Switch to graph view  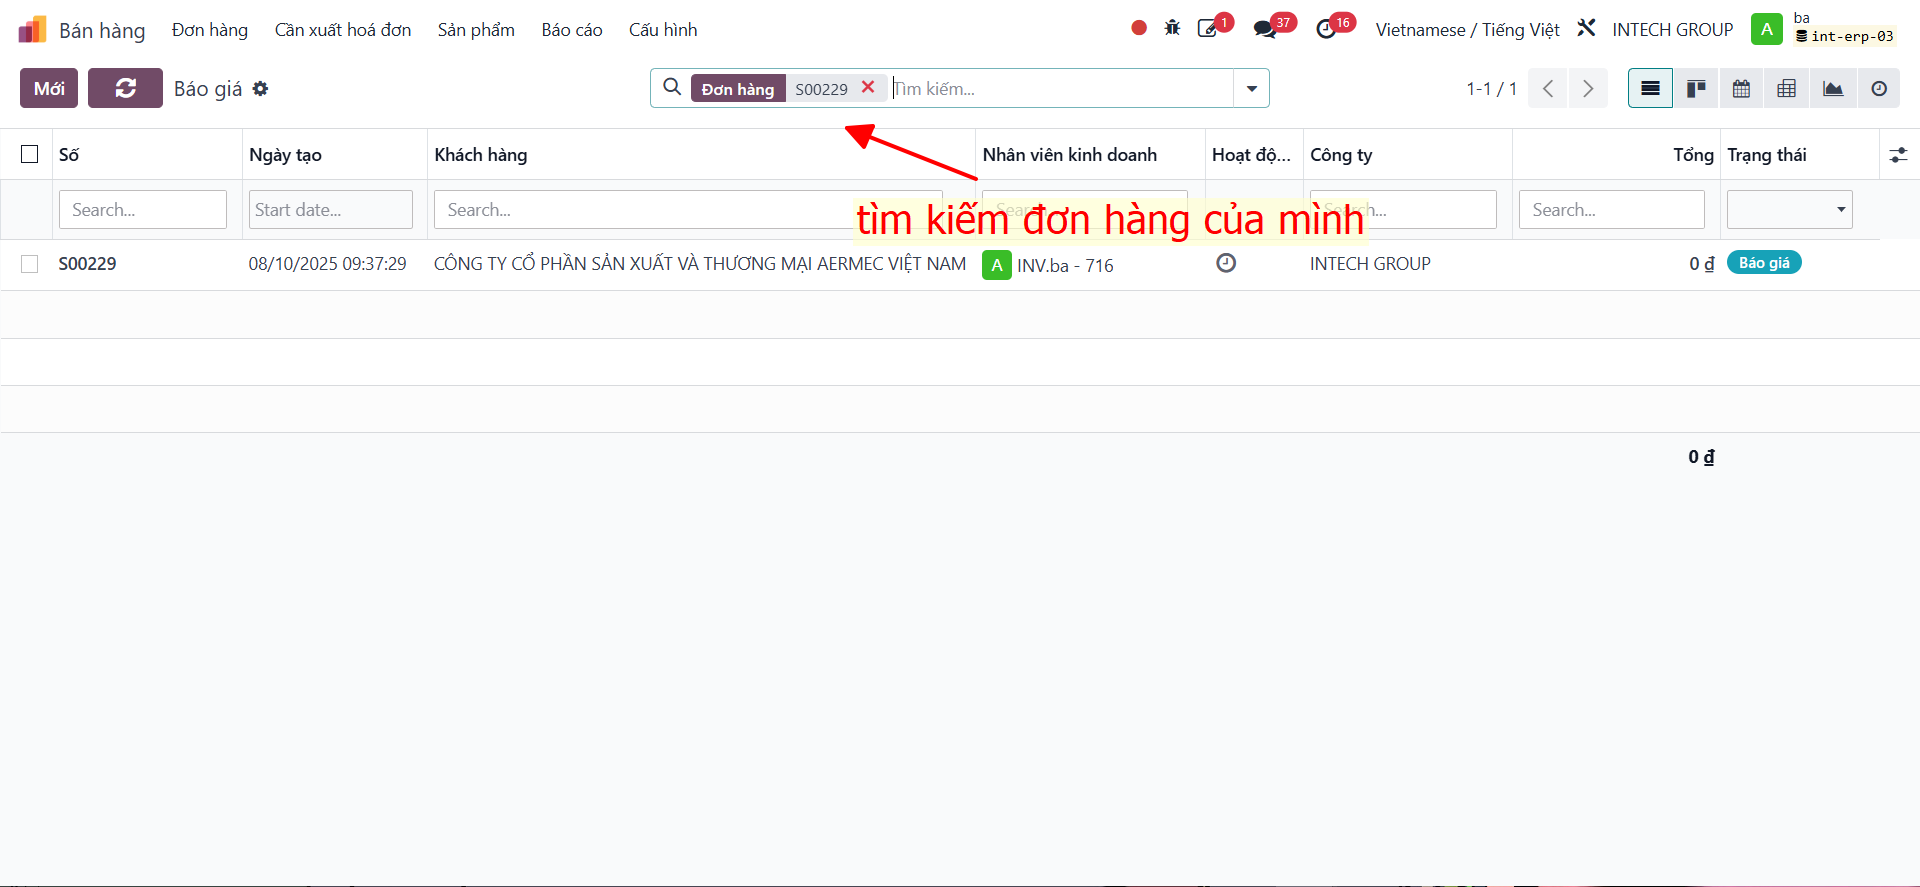[1833, 88]
